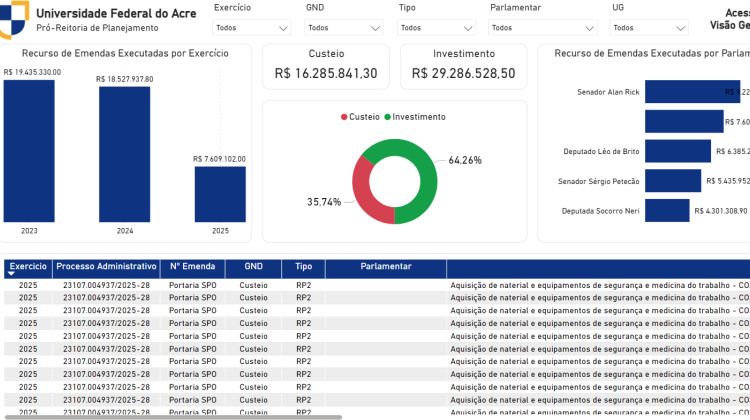Viewport: 750px width, 420px height.
Task: Click the Parlamentar column header
Action: [x=385, y=267]
